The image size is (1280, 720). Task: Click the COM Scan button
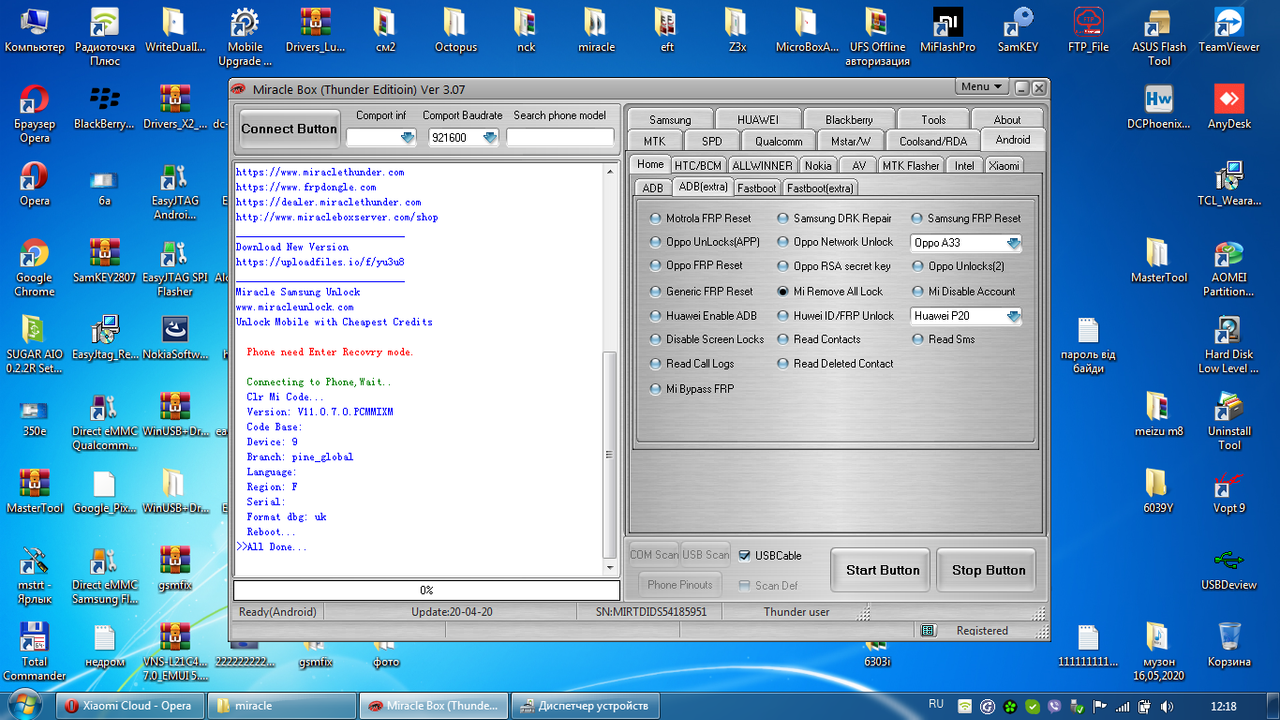pos(654,555)
